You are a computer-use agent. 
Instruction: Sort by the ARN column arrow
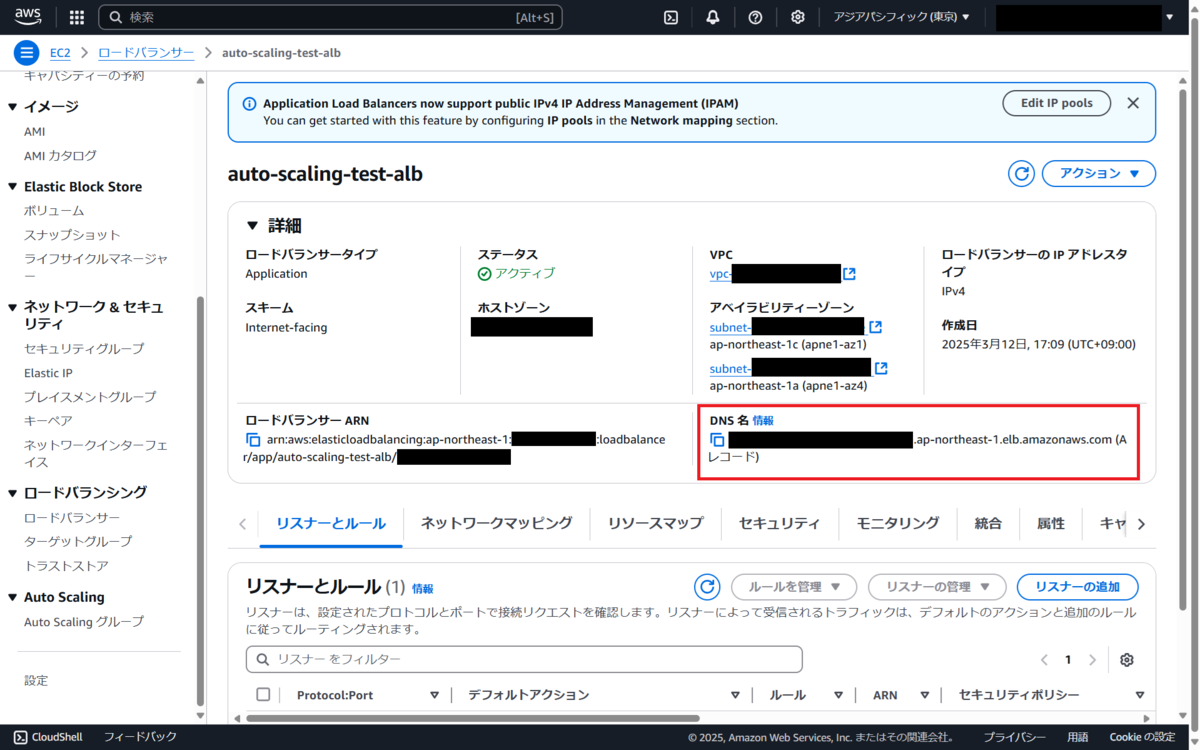[925, 695]
